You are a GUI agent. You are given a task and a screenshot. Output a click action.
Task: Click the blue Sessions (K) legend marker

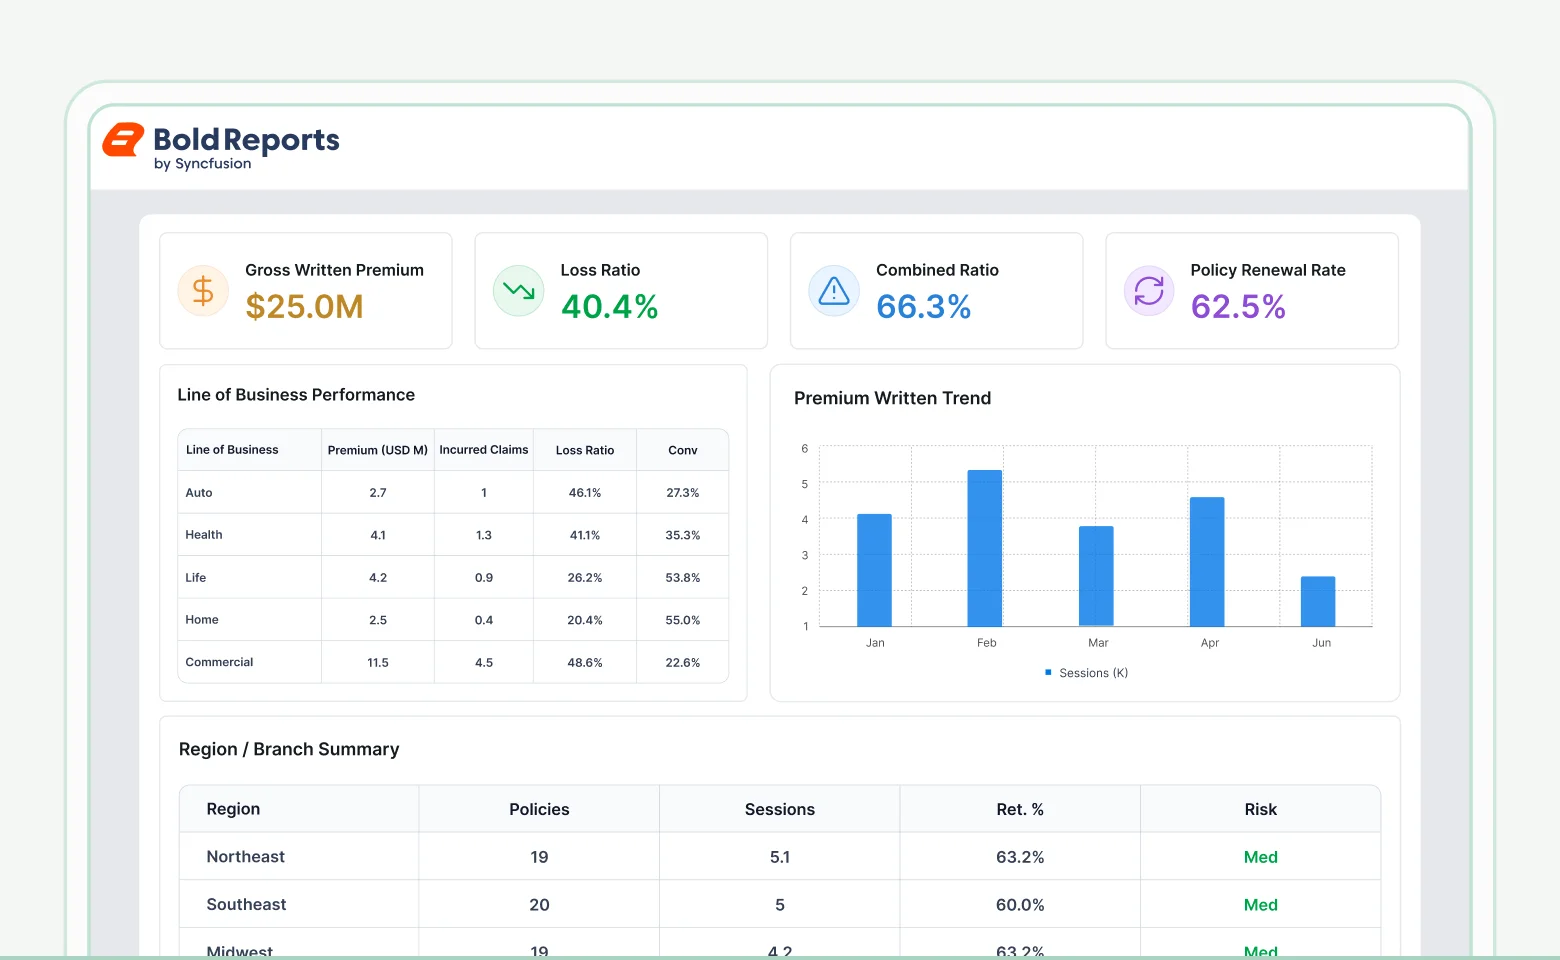pos(1048,673)
